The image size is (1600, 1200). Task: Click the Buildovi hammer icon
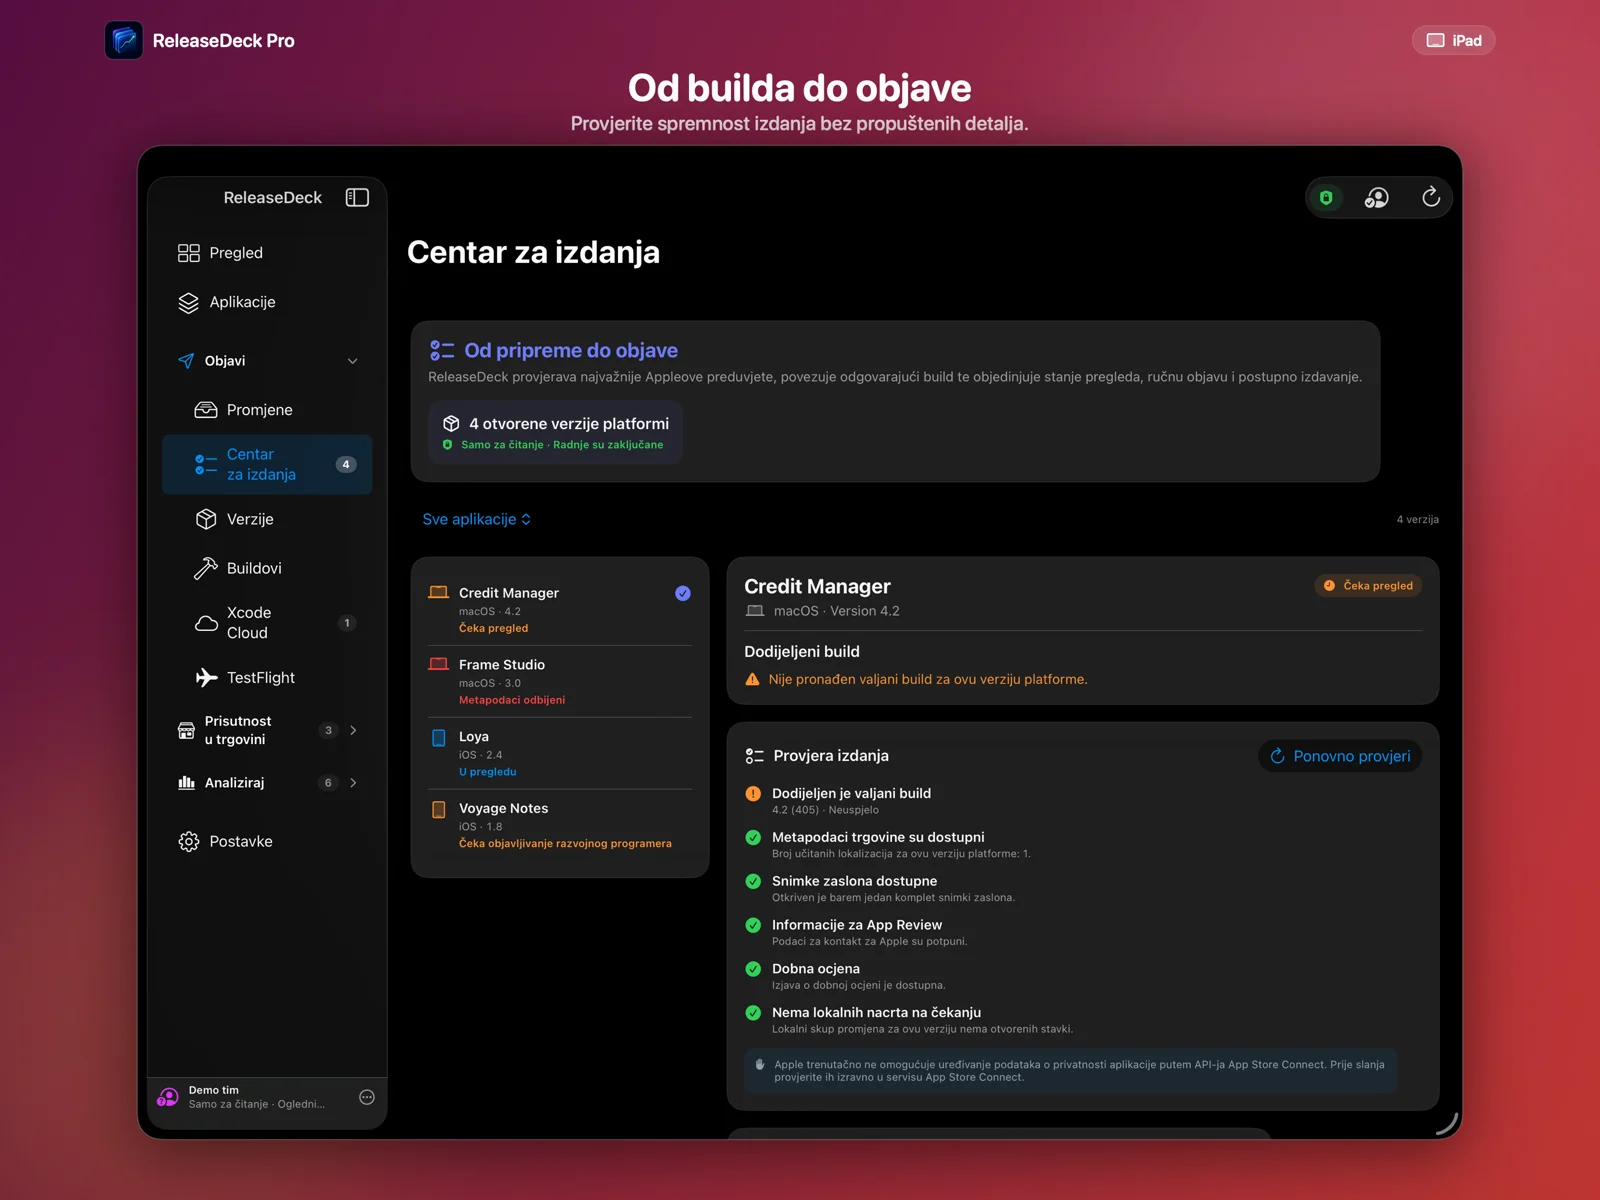pos(206,568)
